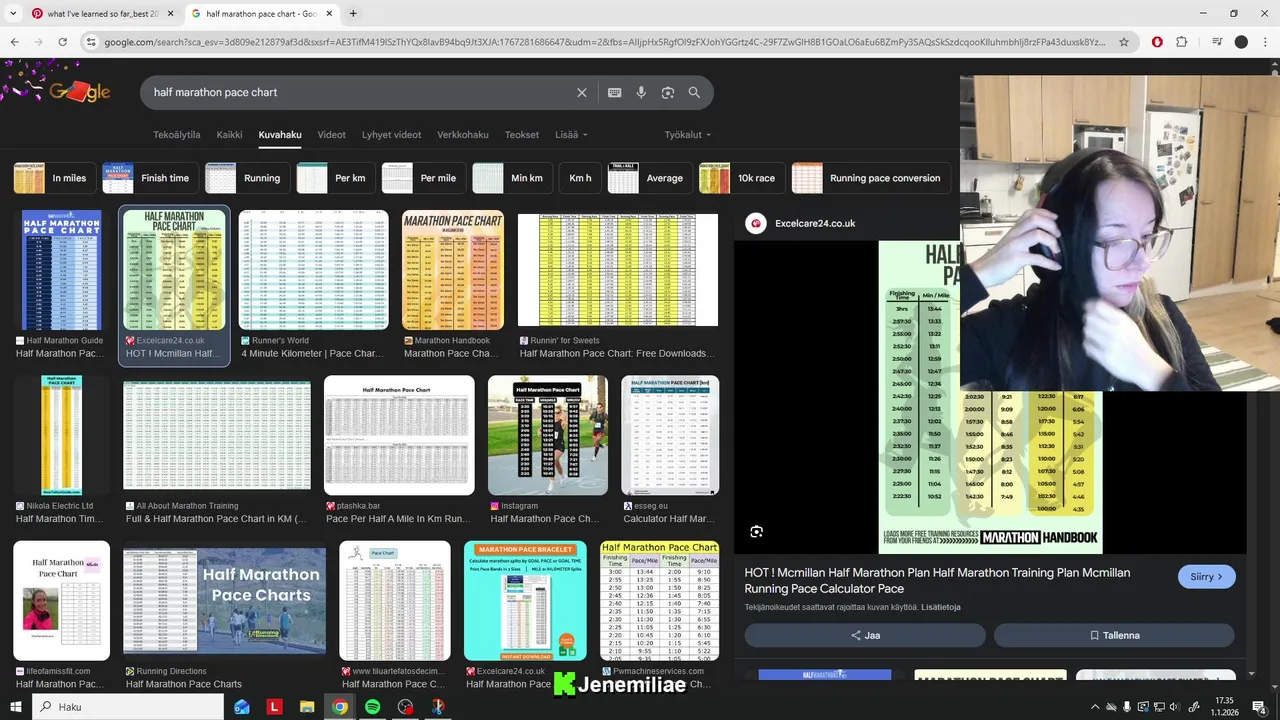Go to the Verkkohaku tab
1280x720 pixels.
(463, 135)
